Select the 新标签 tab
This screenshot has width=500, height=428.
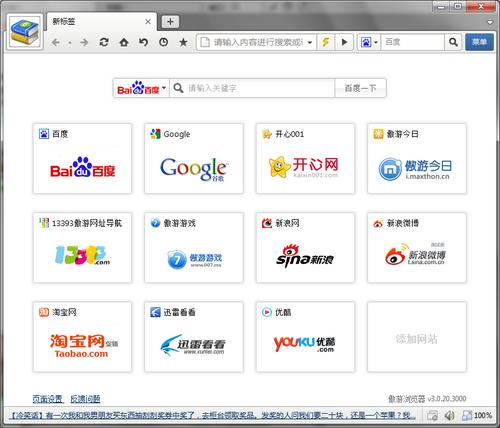coord(102,22)
